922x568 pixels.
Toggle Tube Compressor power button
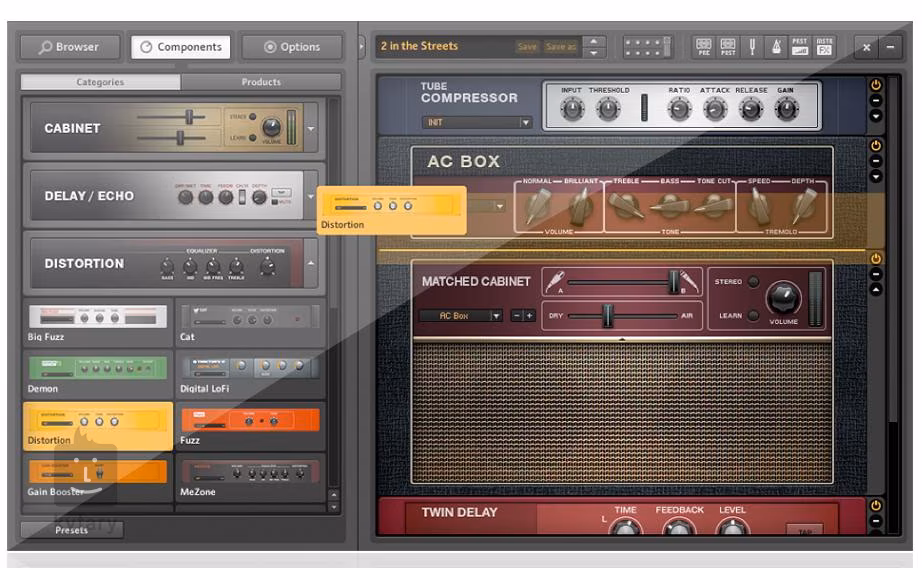click(x=876, y=85)
